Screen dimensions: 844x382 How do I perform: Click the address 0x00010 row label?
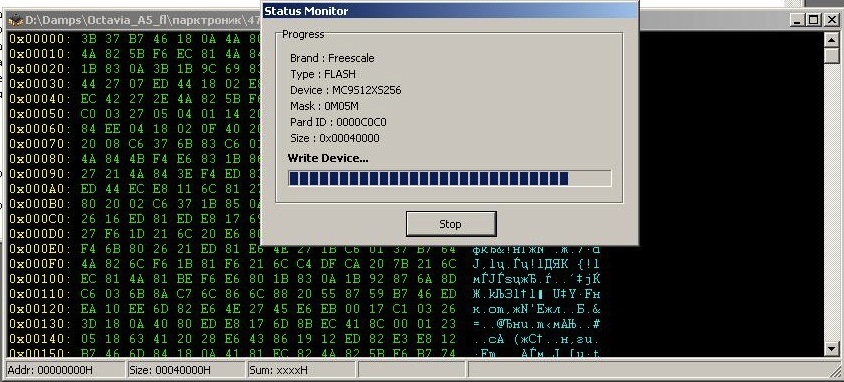pyautogui.click(x=40, y=54)
